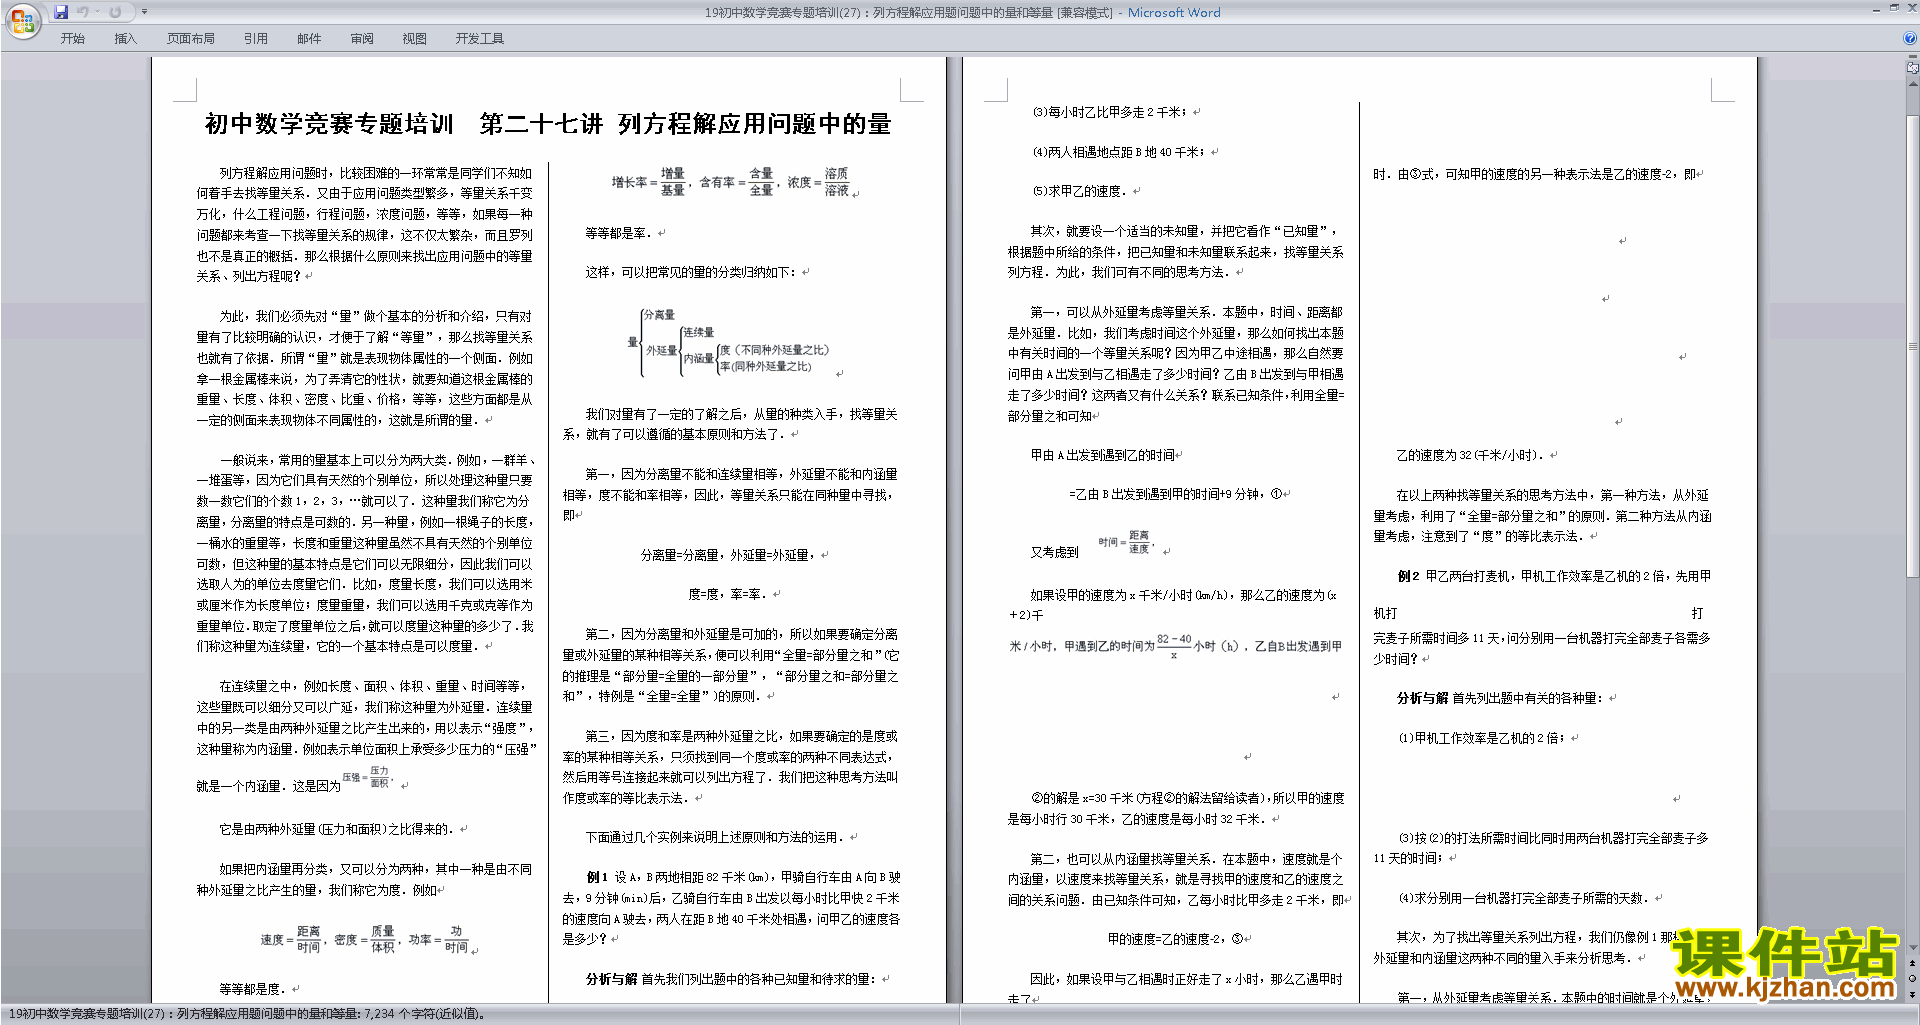Click the line 度=度，率=率

click(728, 594)
